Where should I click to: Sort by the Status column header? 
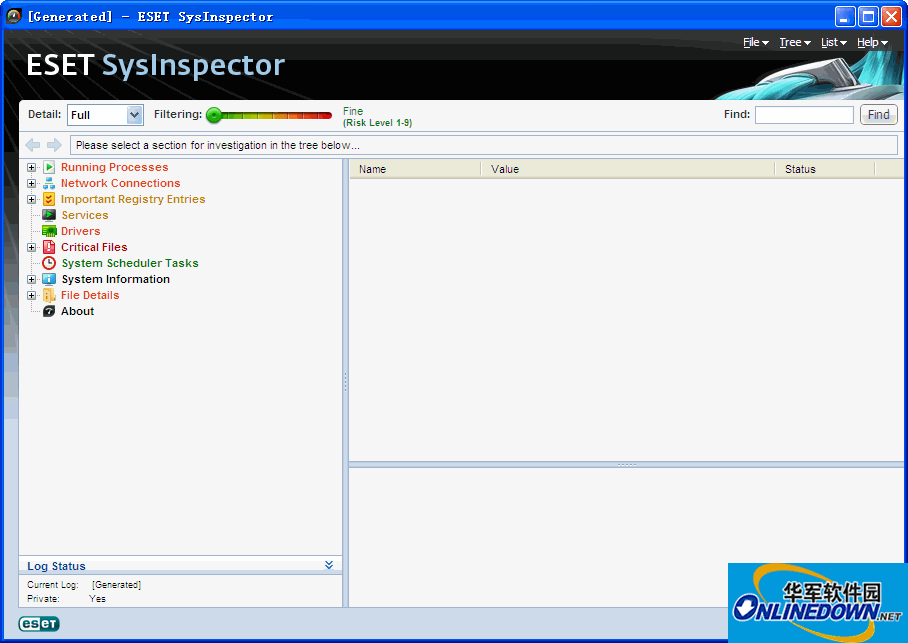825,169
